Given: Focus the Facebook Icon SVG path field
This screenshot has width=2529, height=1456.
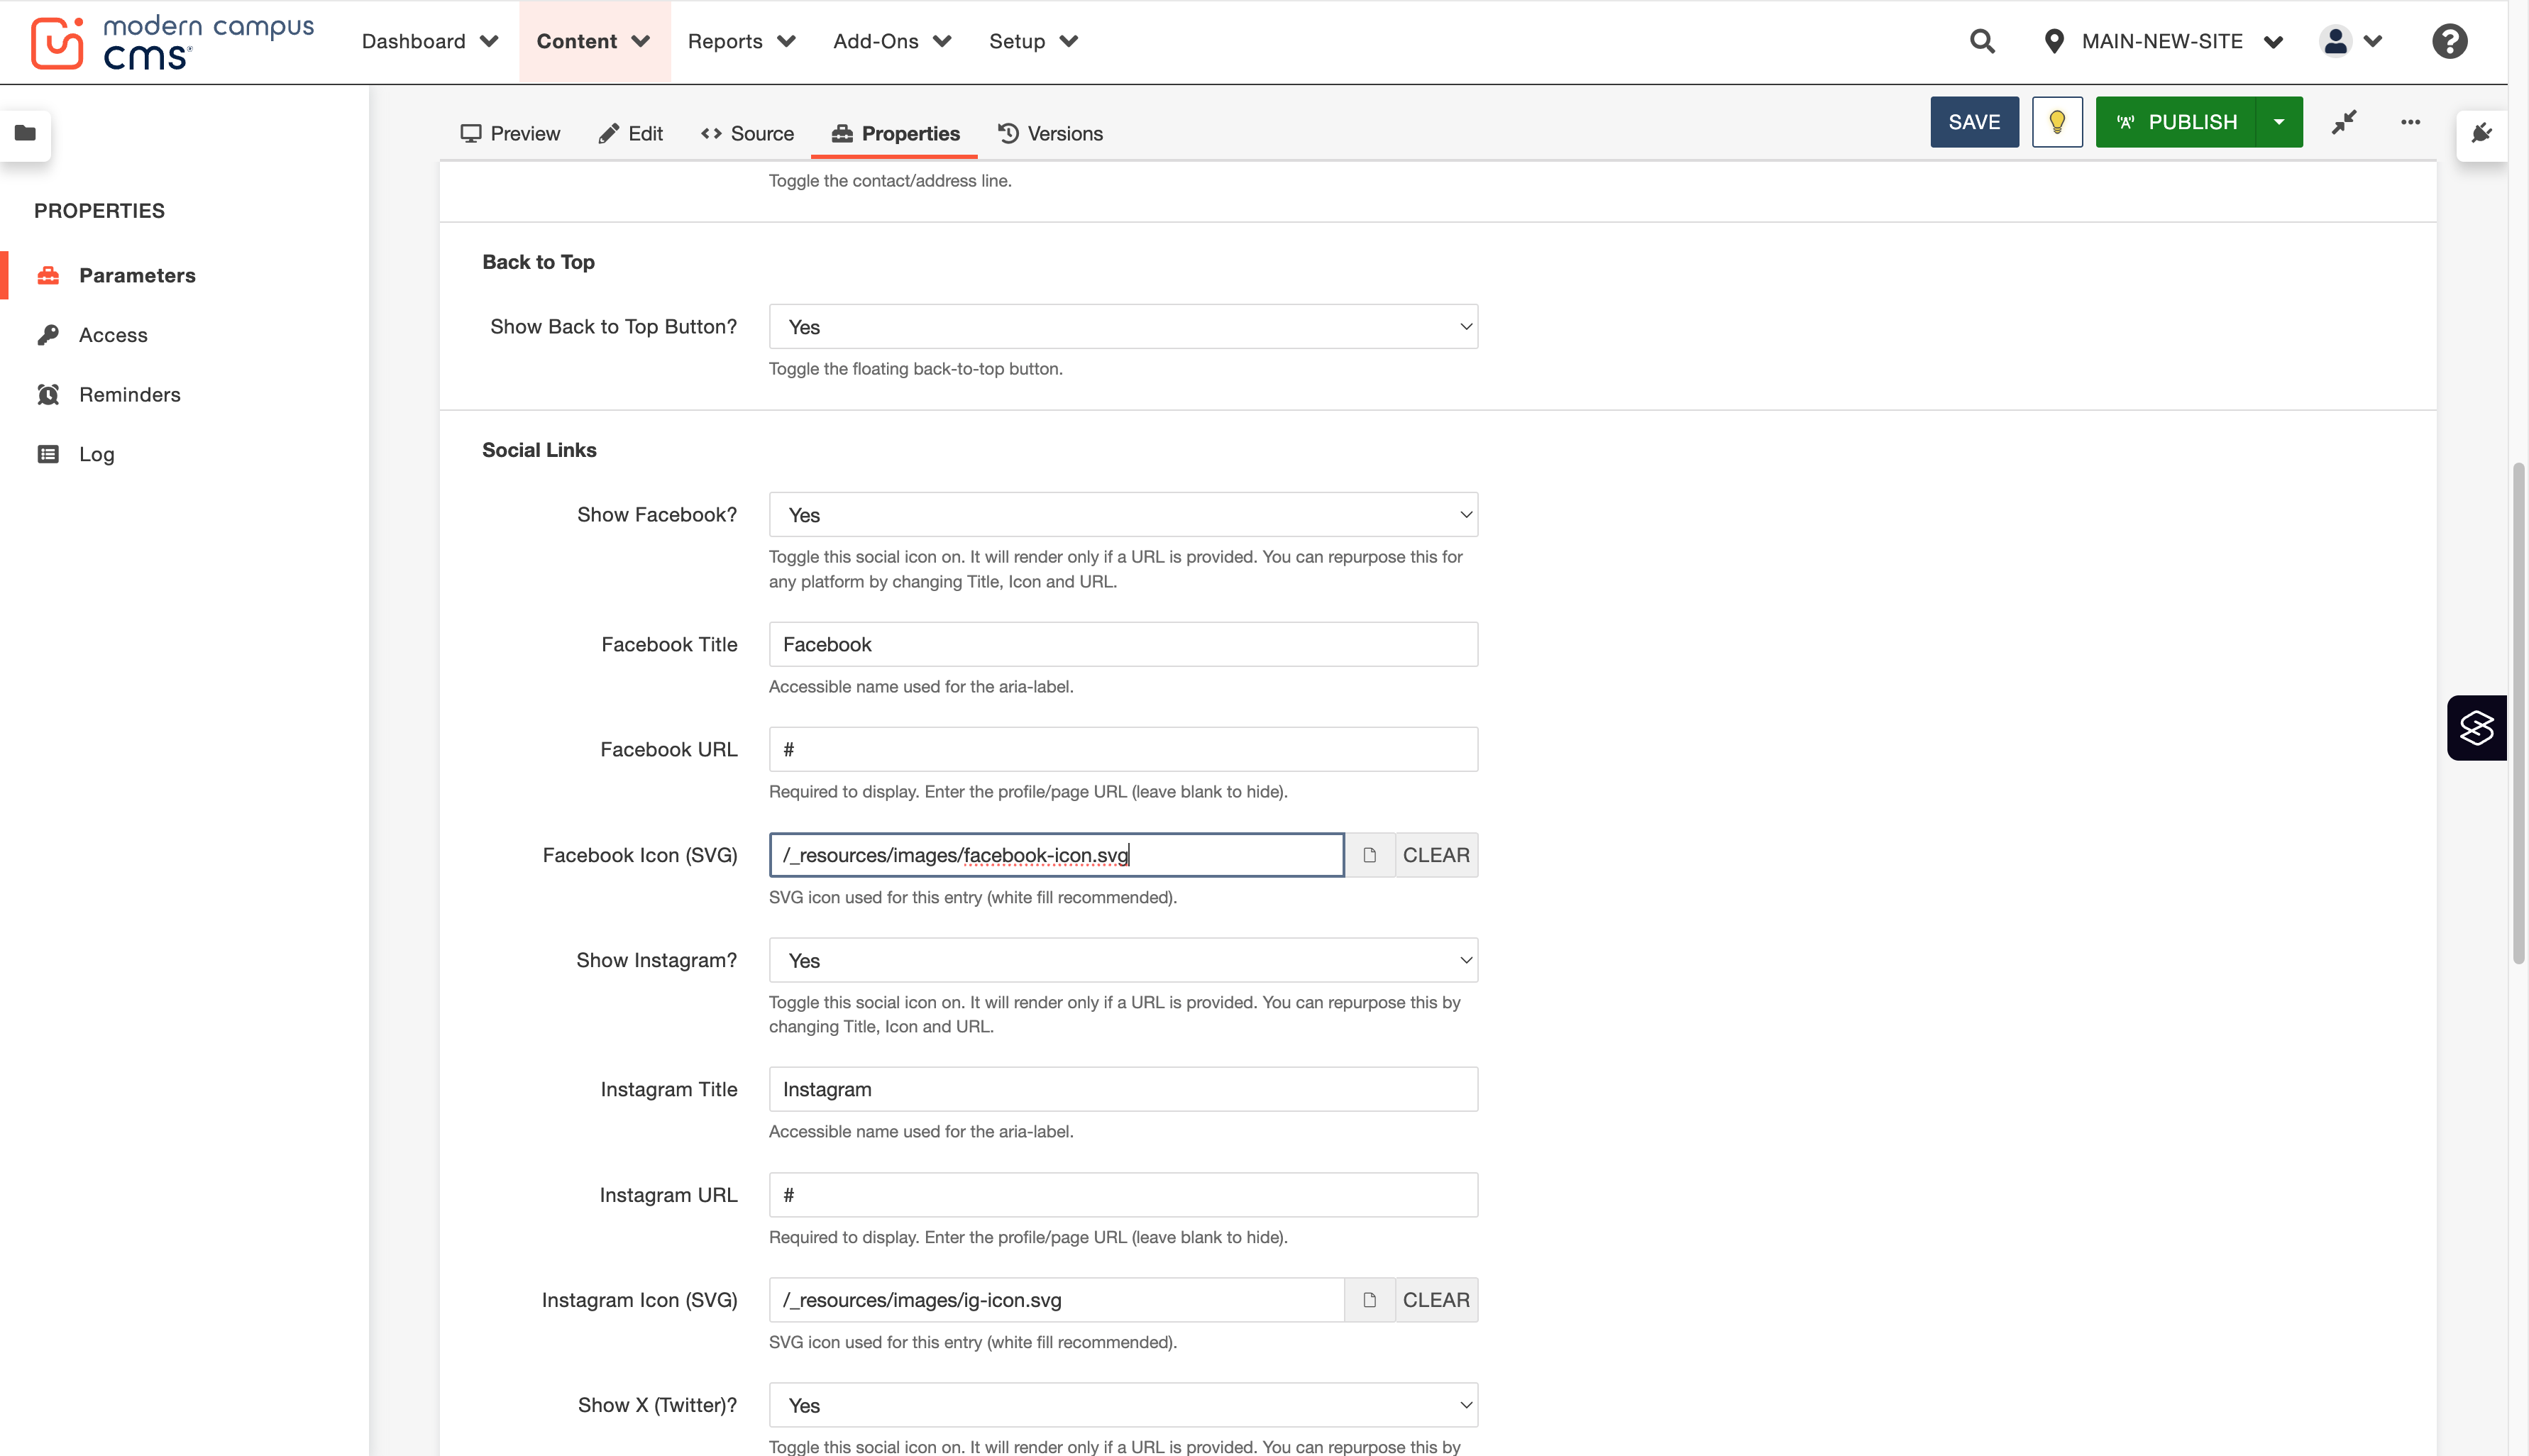Looking at the screenshot, I should tap(1056, 855).
